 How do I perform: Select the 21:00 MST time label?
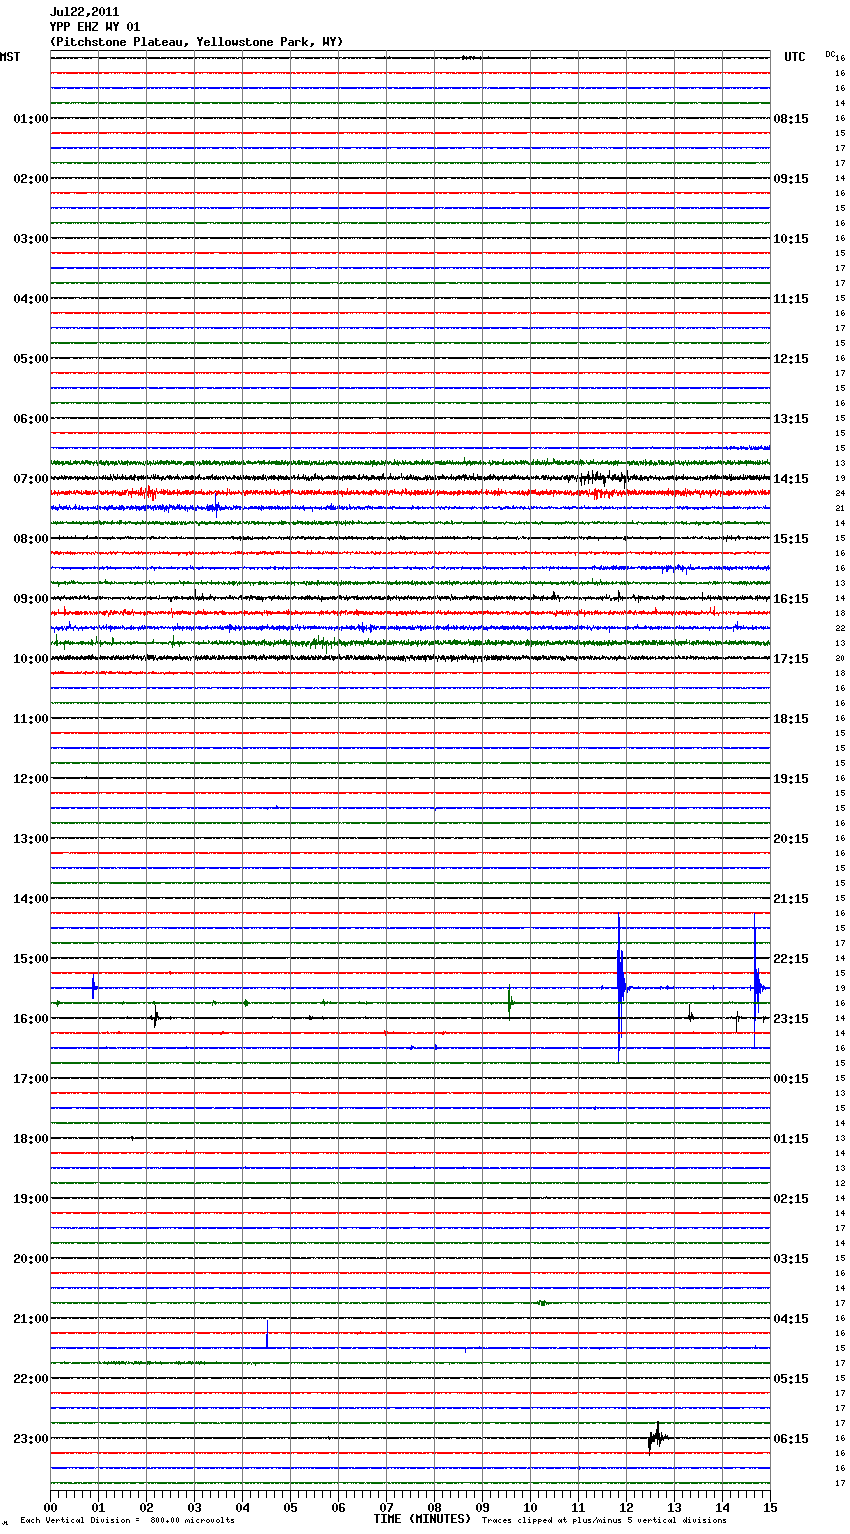click(x=31, y=1319)
